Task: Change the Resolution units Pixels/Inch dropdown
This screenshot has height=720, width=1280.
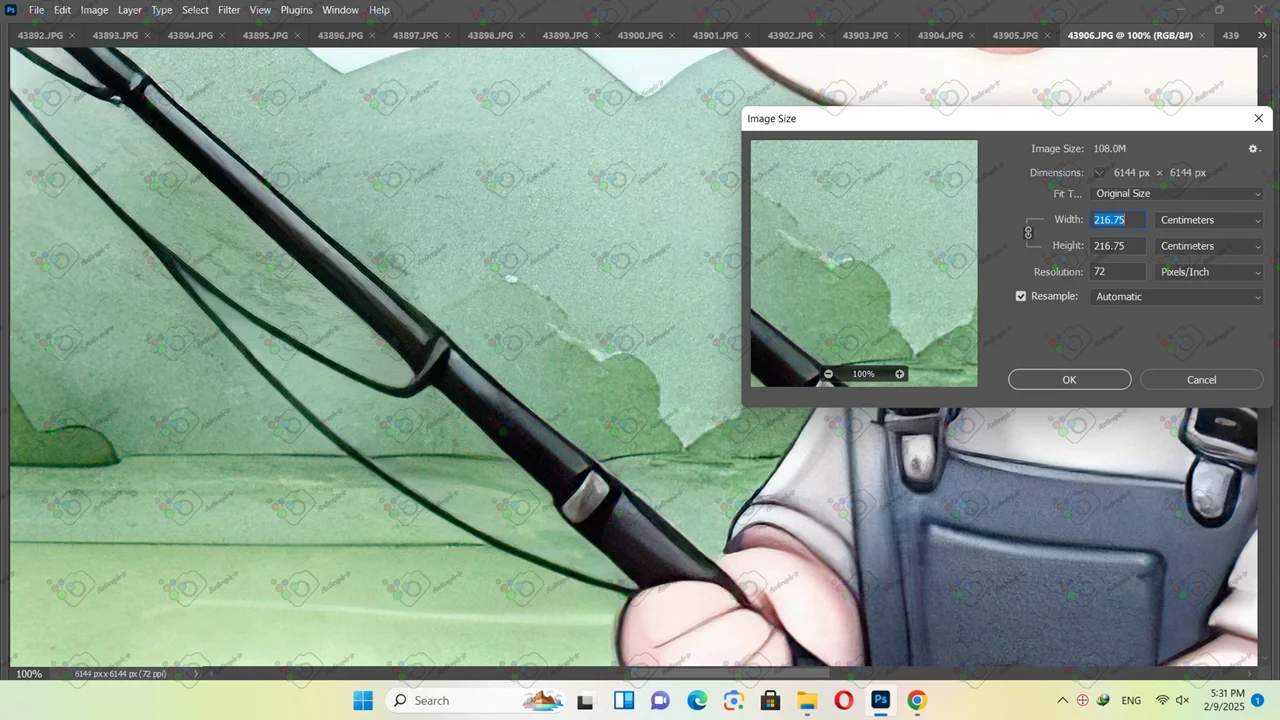Action: (1209, 272)
